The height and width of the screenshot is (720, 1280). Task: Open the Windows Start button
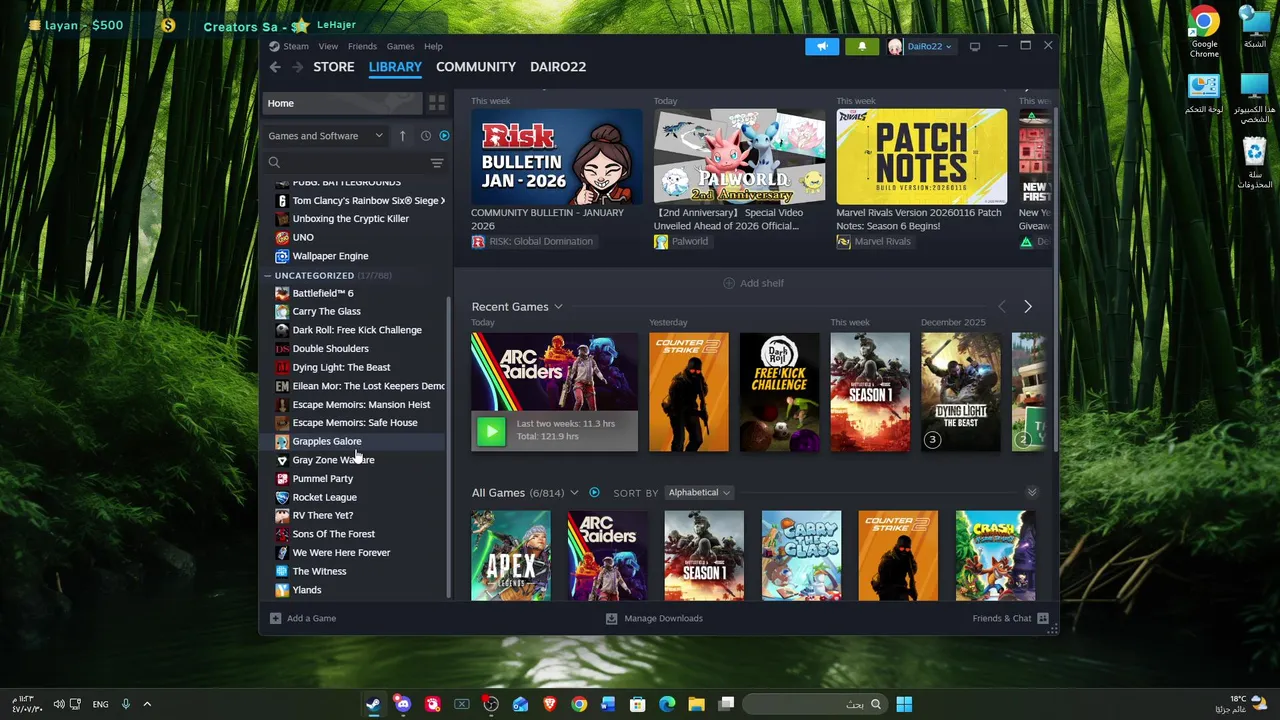[904, 704]
